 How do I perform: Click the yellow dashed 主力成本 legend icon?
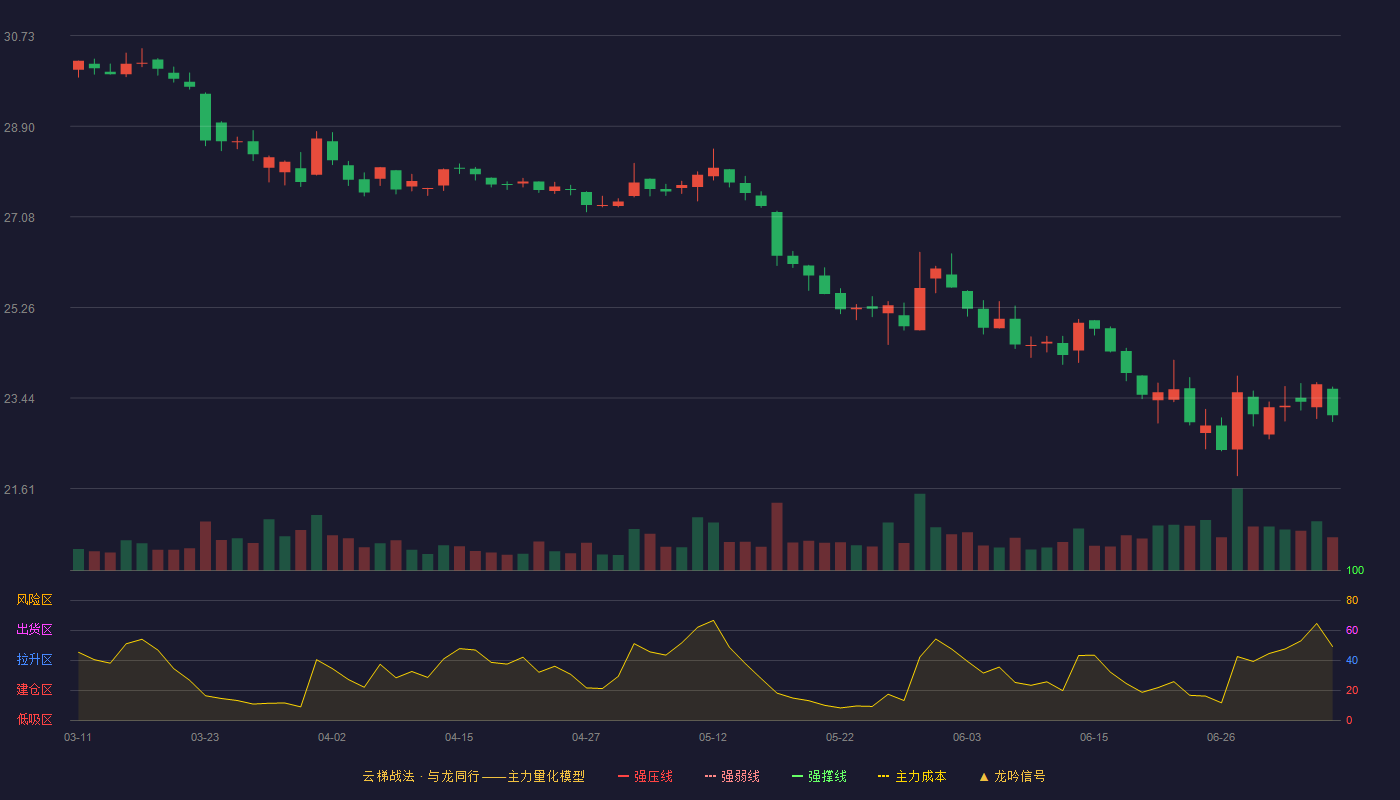884,776
